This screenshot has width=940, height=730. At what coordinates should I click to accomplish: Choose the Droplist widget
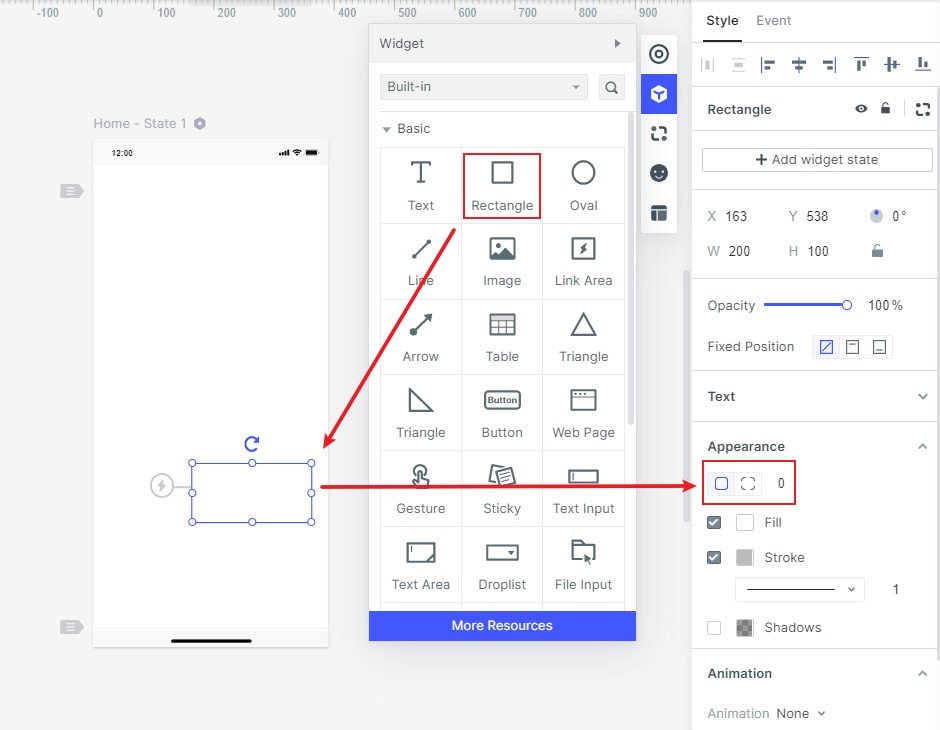(x=502, y=565)
